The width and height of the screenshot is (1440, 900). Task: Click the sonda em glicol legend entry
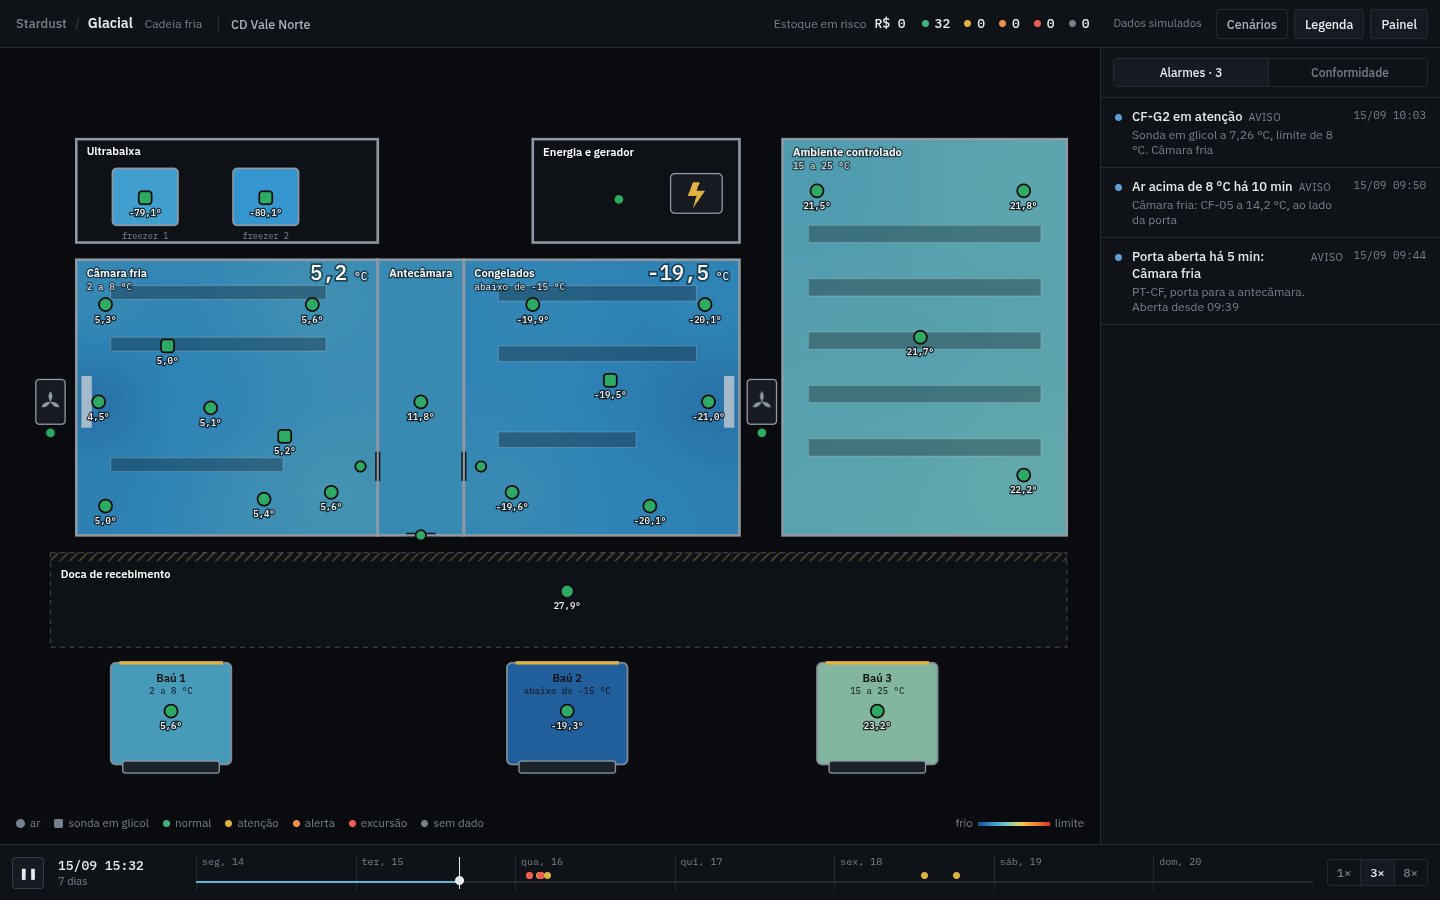(101, 823)
